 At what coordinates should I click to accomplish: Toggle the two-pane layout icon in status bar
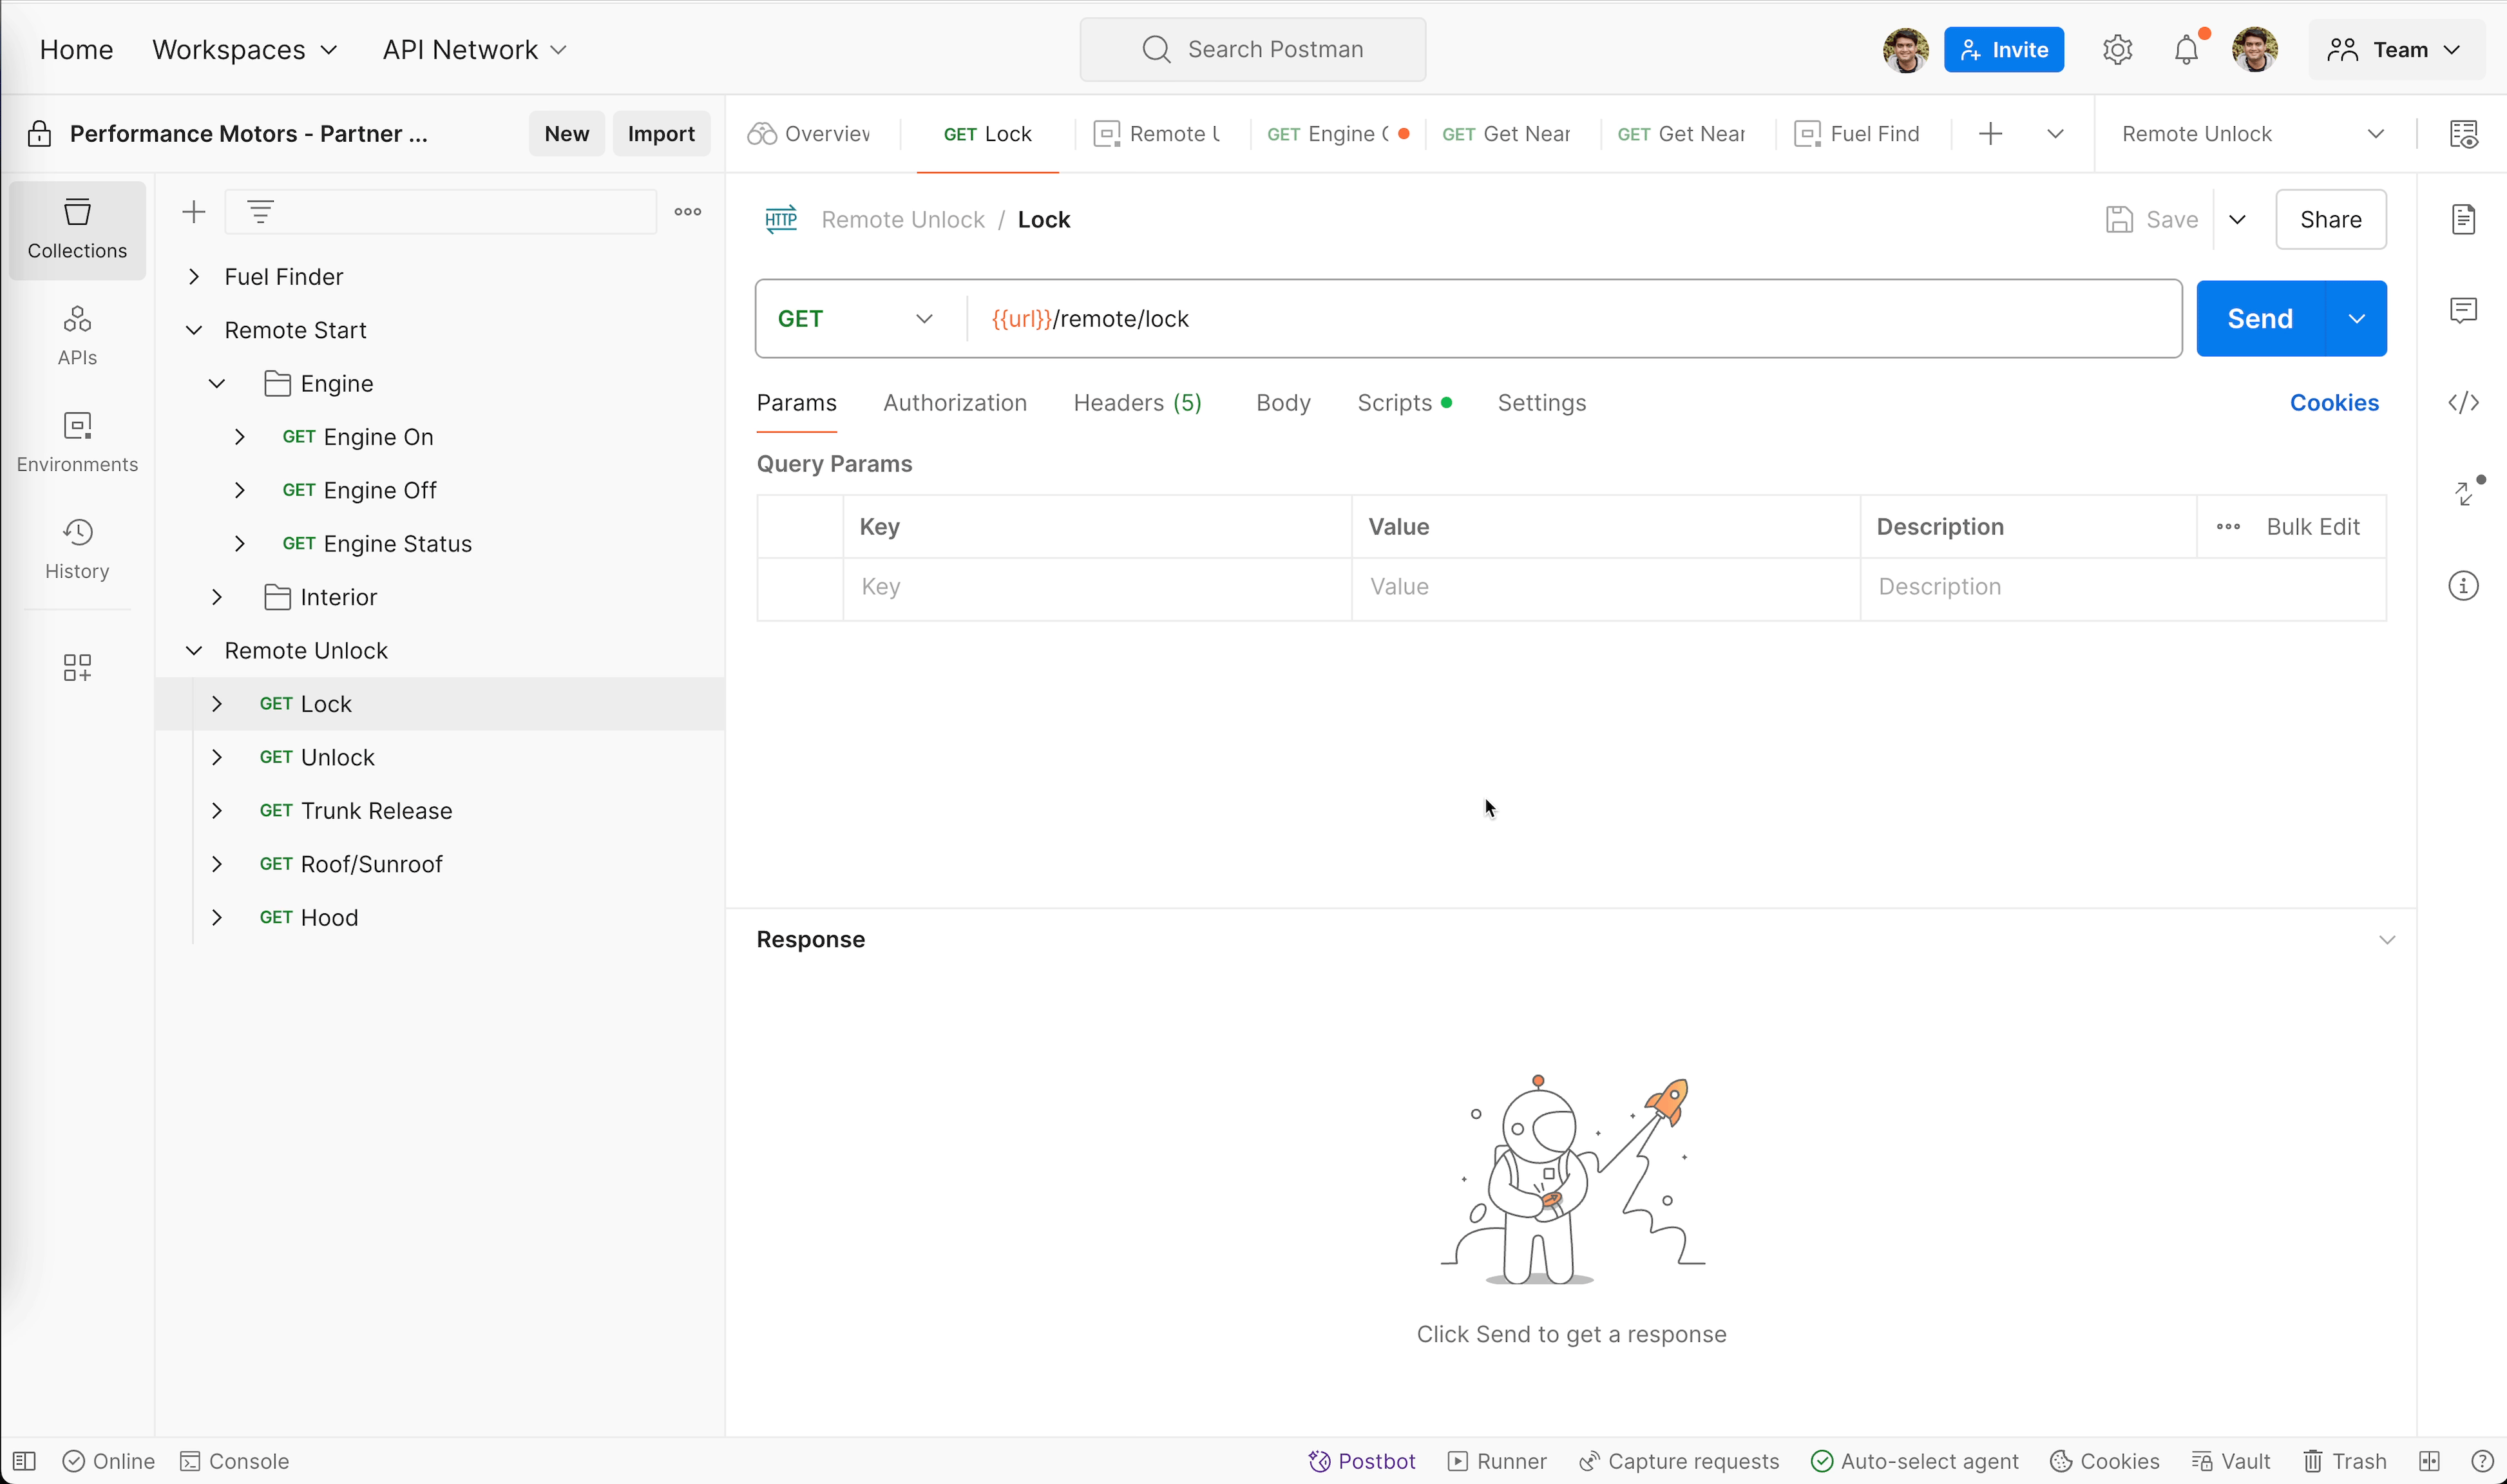[x=2429, y=1461]
